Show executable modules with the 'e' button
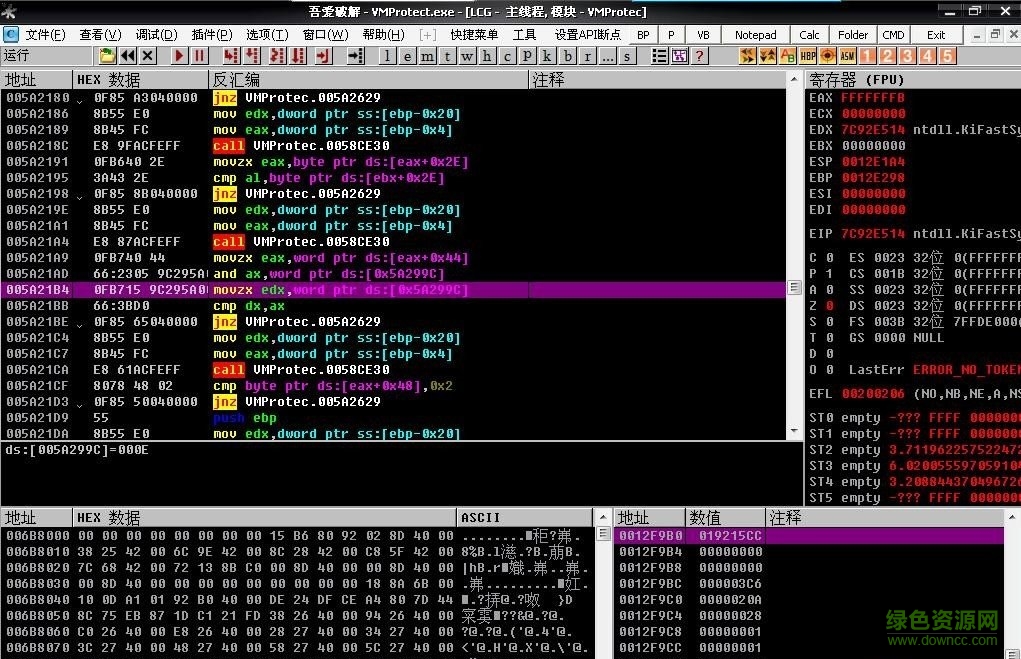The height and width of the screenshot is (659, 1021). [x=408, y=56]
